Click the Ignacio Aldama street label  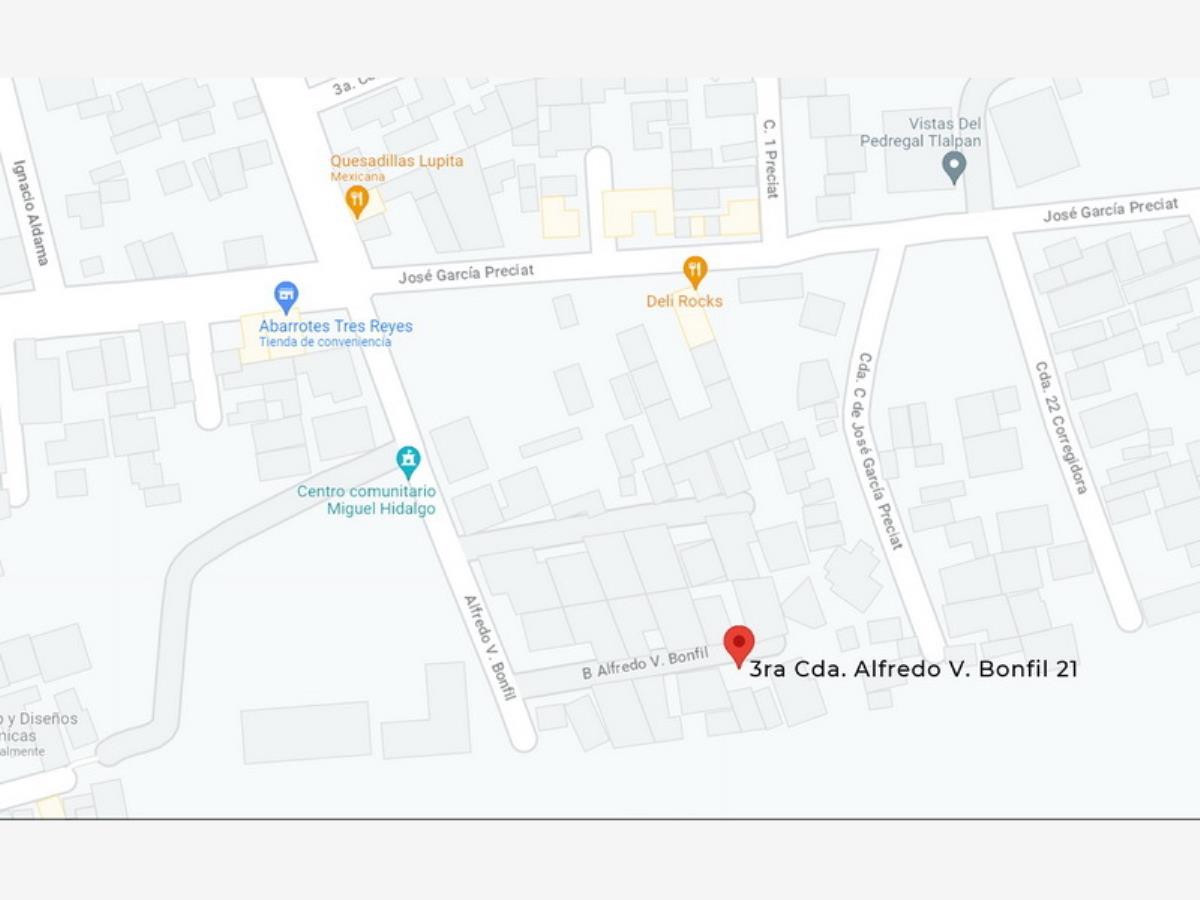(30, 212)
